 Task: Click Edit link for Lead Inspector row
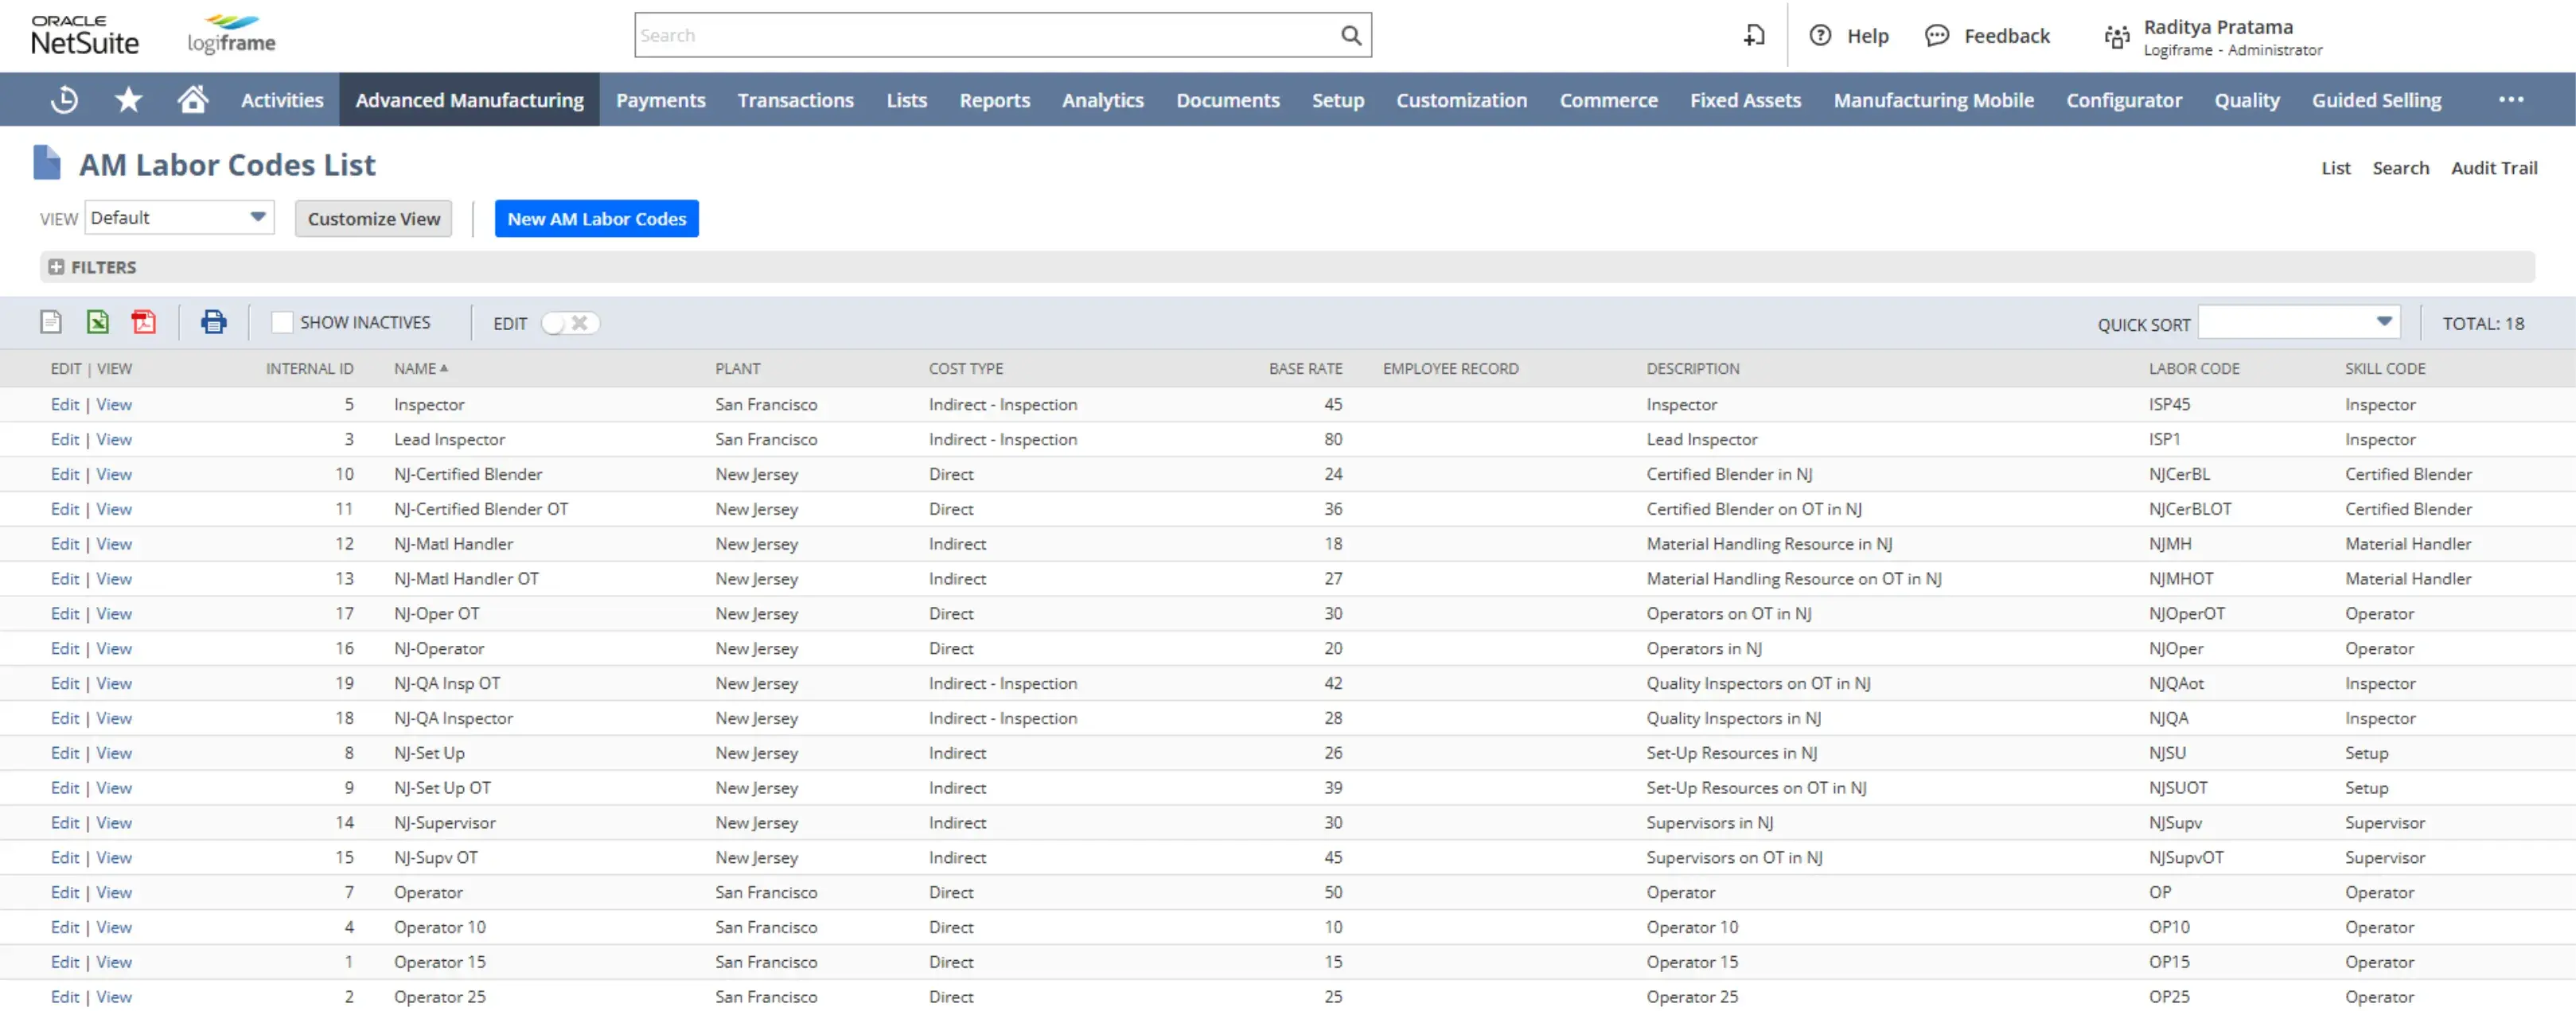pyautogui.click(x=65, y=439)
